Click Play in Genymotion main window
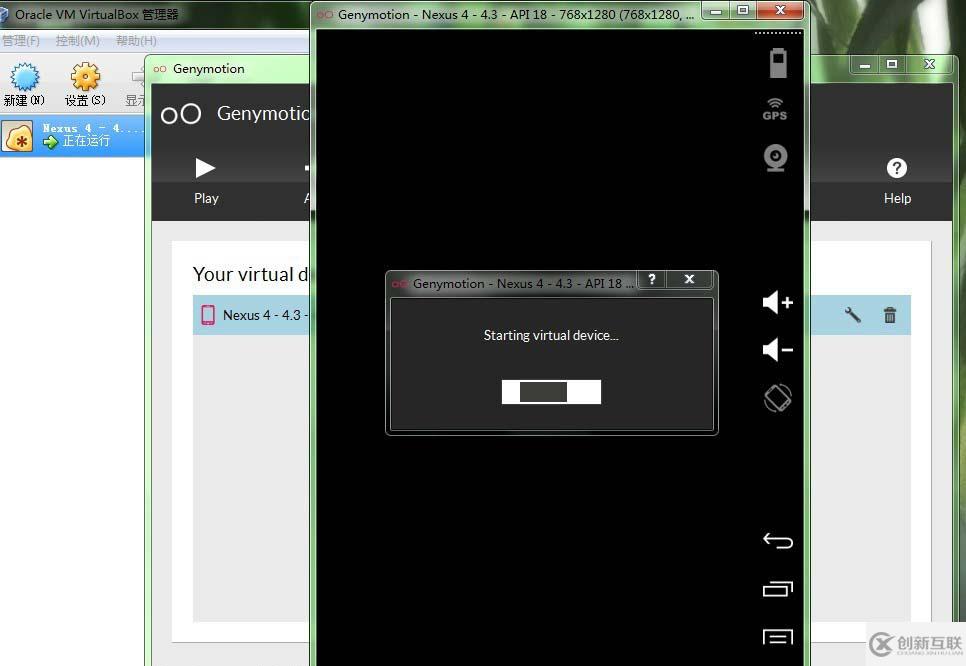Screen dimensions: 966x666 pos(206,181)
